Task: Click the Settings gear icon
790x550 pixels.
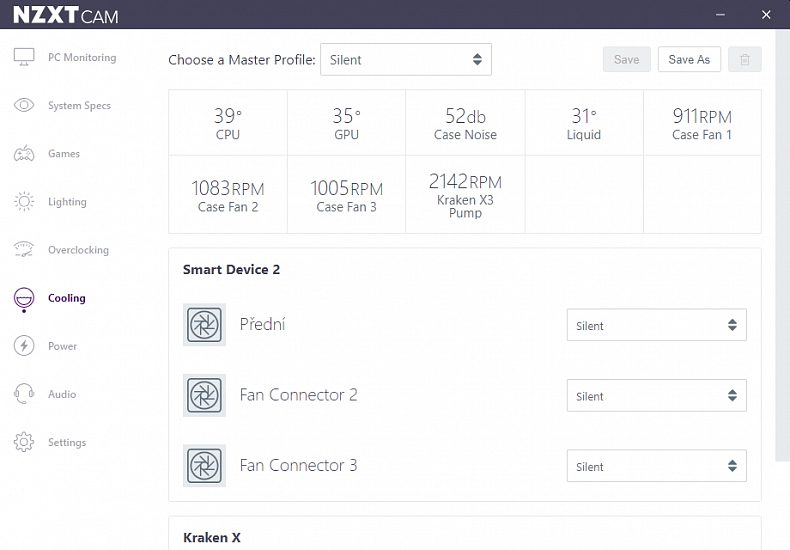Action: pyautogui.click(x=24, y=442)
